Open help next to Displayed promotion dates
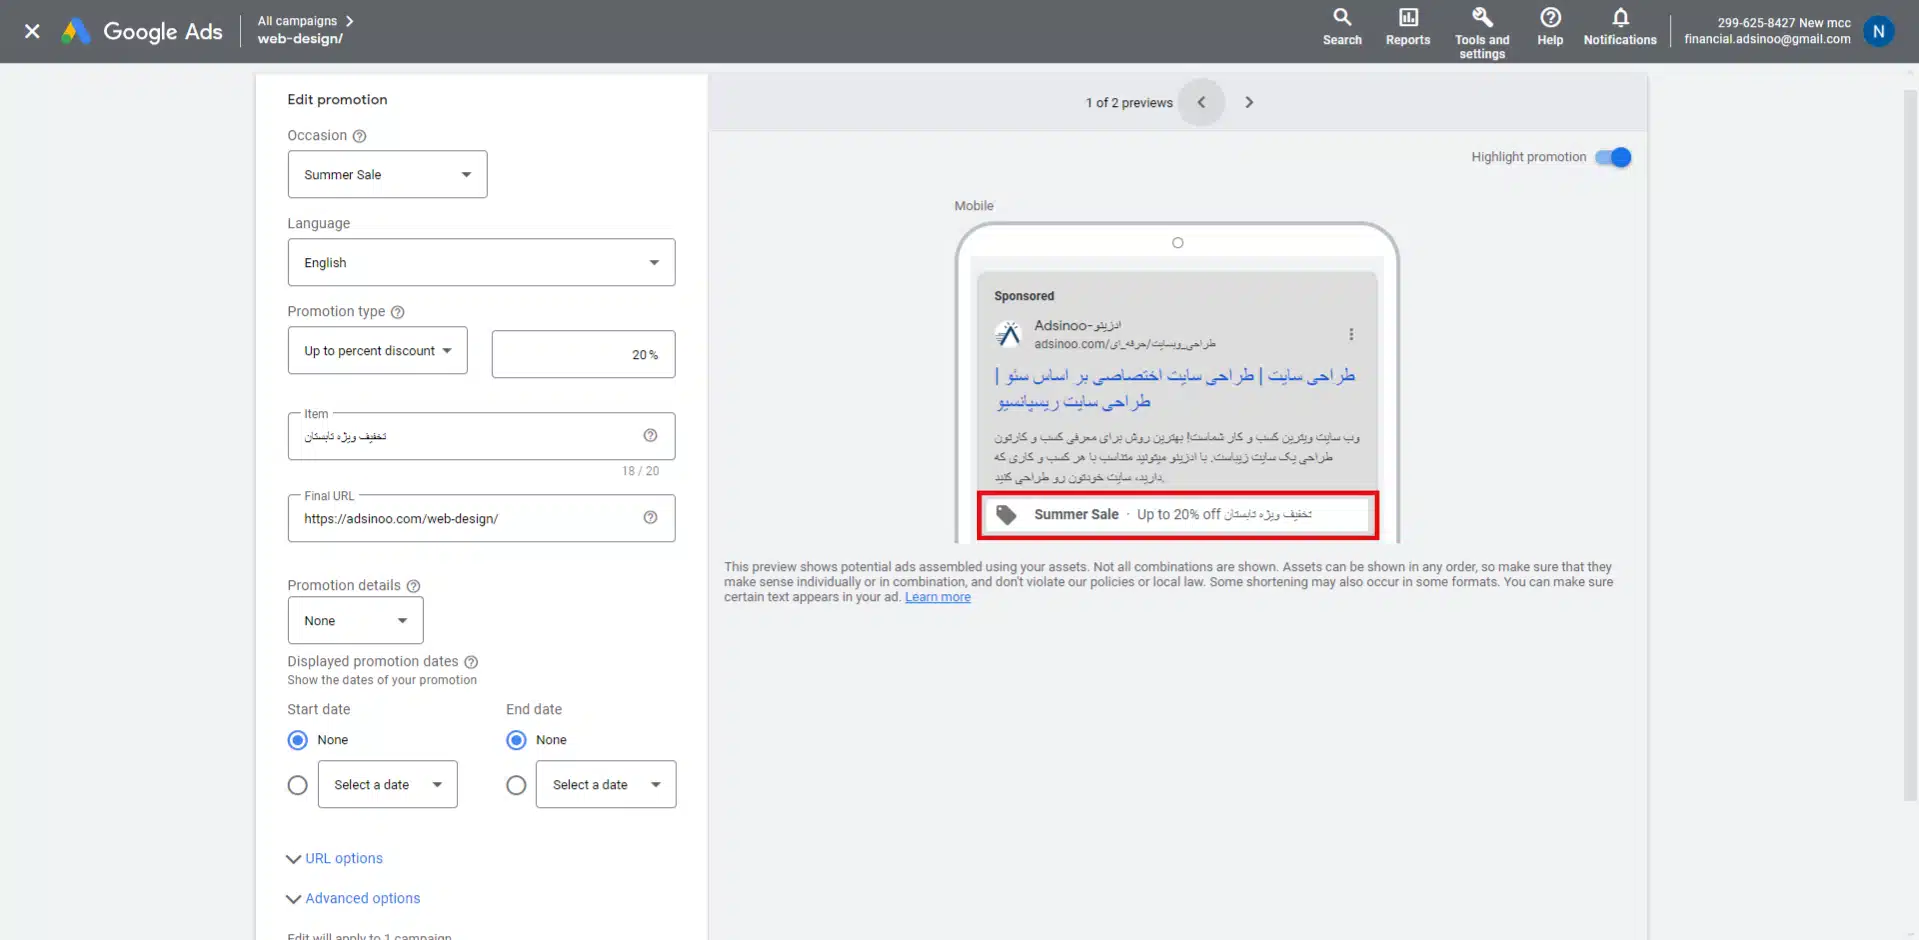Viewport: 1919px width, 940px height. click(x=471, y=662)
